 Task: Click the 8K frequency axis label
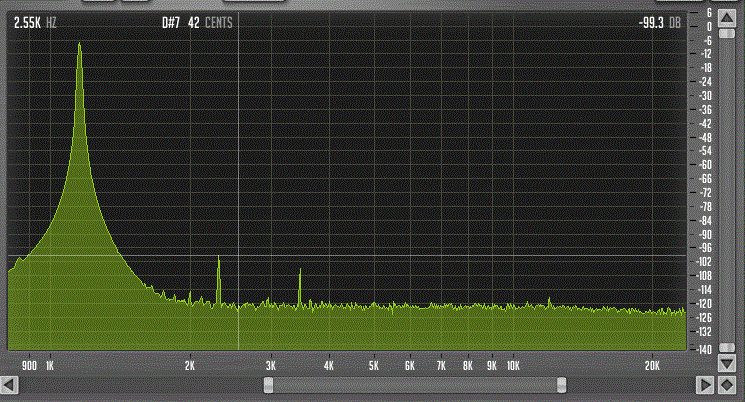pos(468,365)
